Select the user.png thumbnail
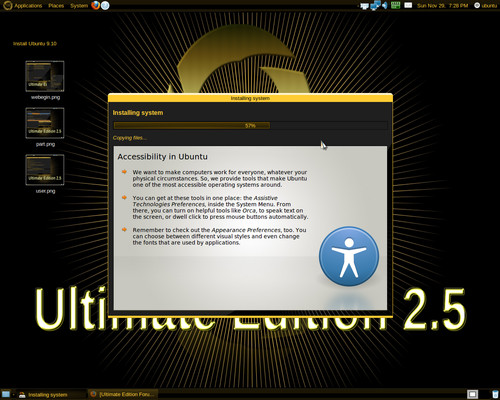500x400 pixels. coord(45,170)
